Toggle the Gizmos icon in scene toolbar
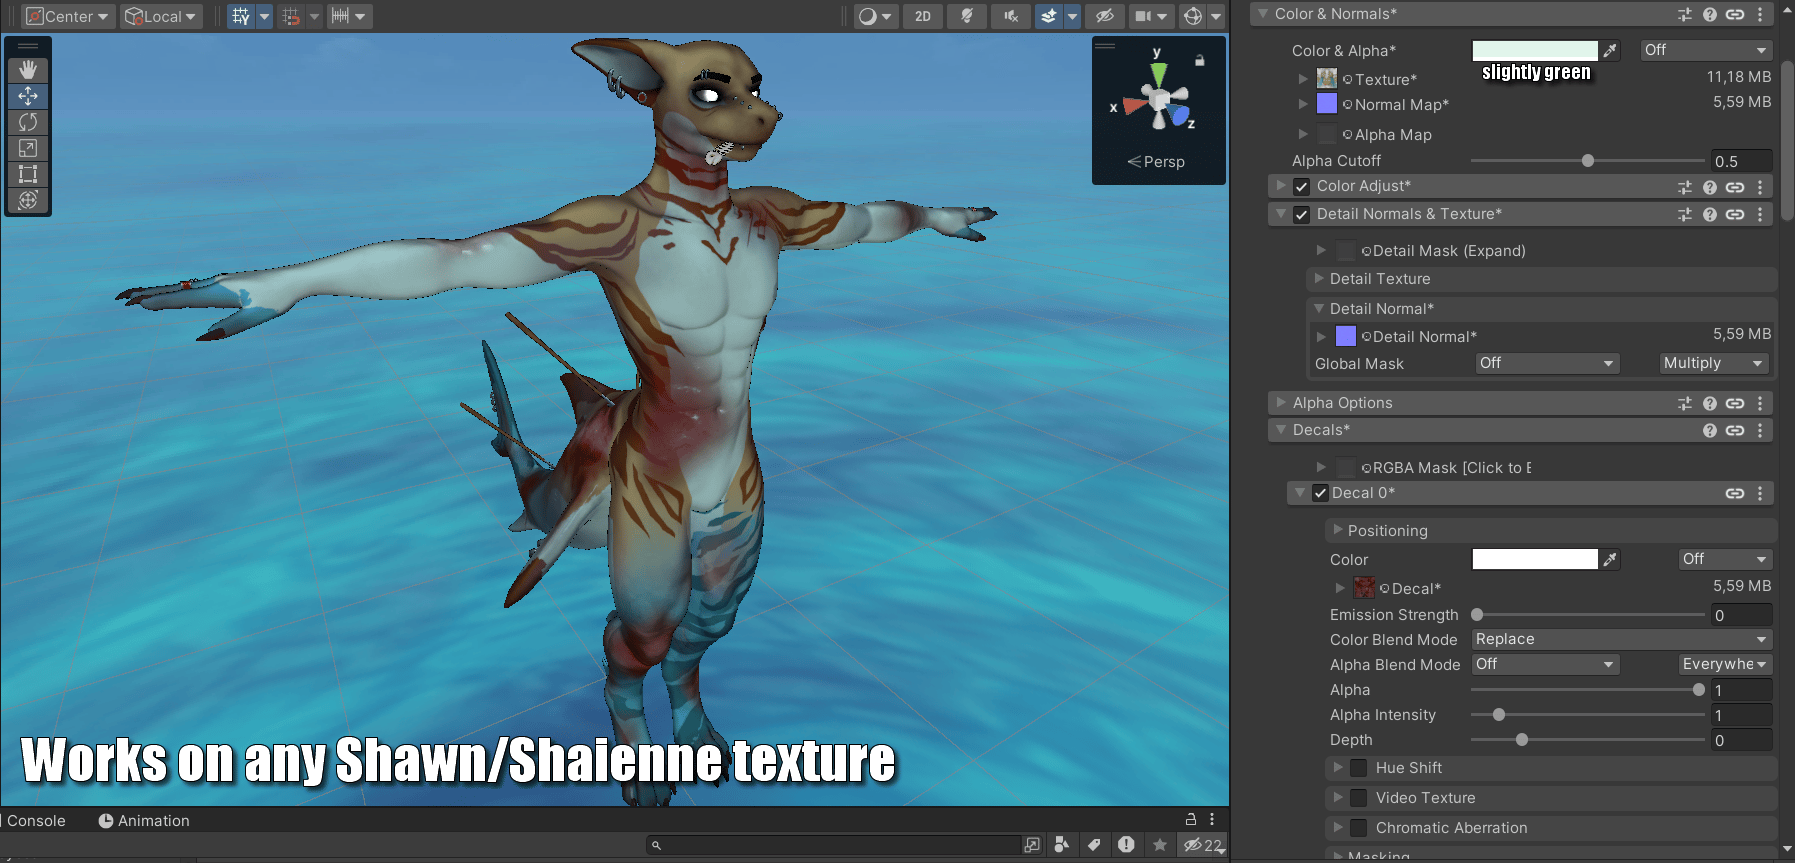Image resolution: width=1795 pixels, height=863 pixels. 1193,16
